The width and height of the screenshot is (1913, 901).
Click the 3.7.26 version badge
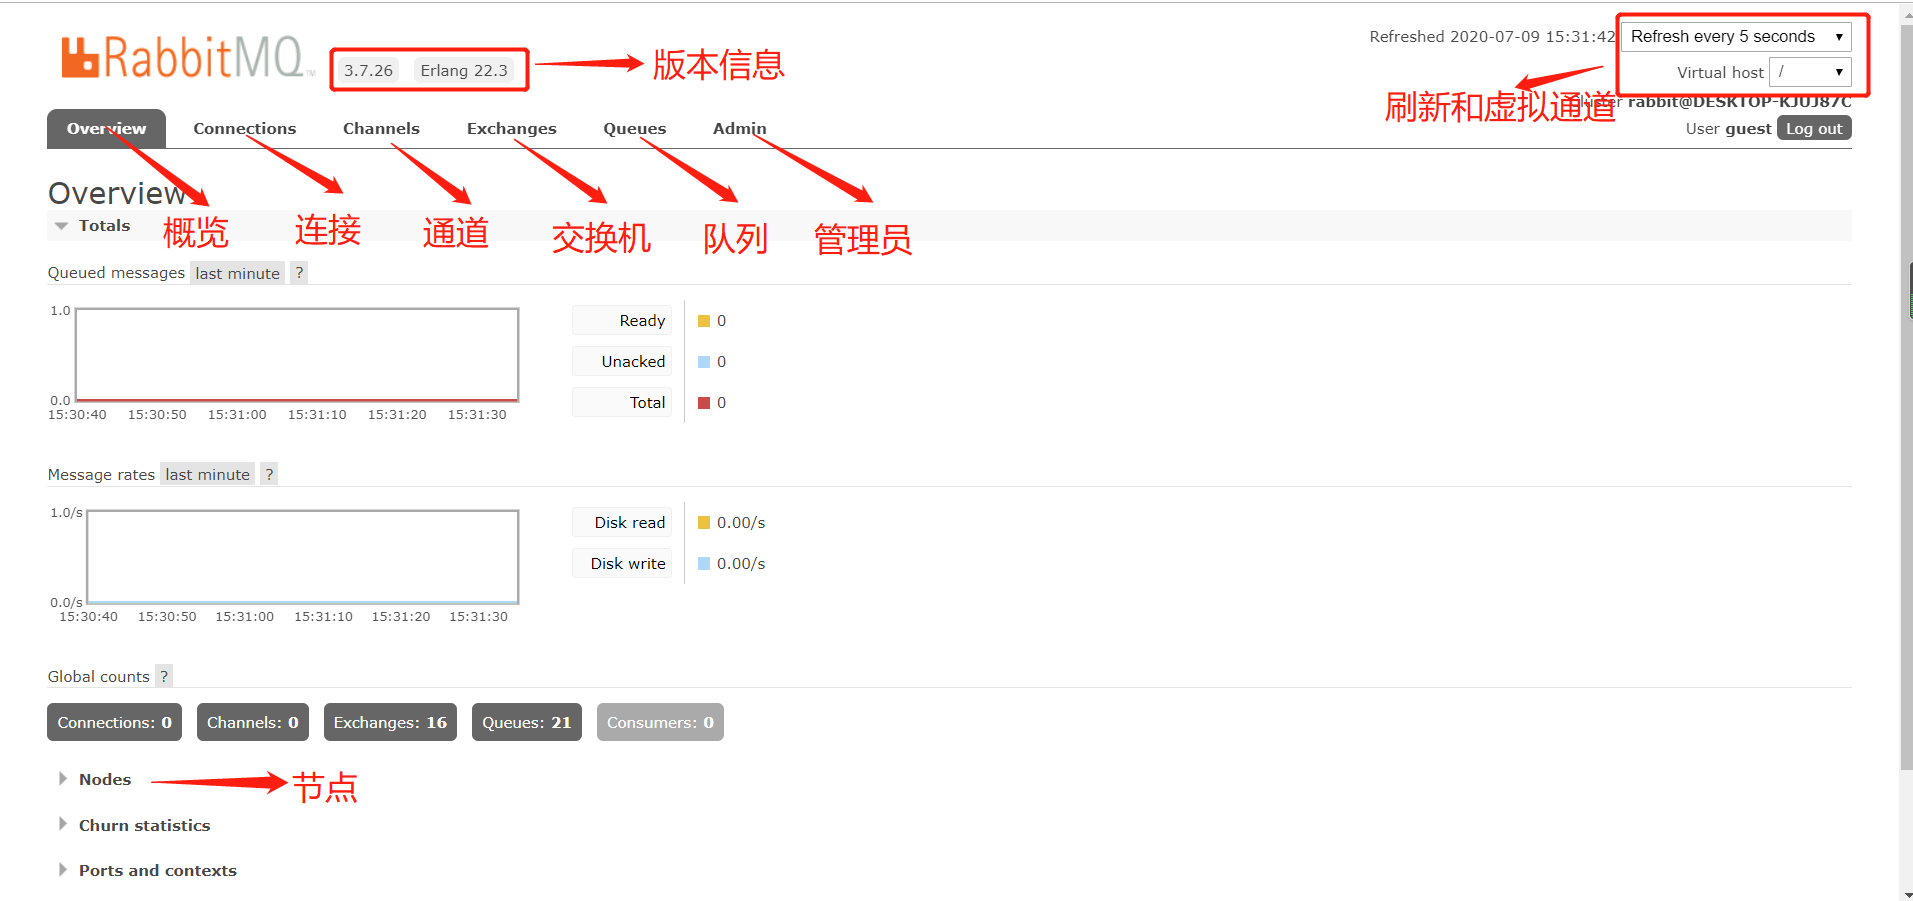click(x=368, y=70)
